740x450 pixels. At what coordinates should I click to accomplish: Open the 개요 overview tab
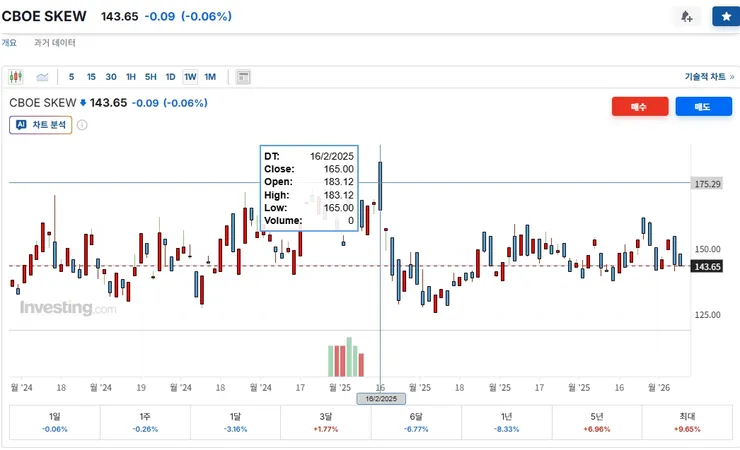pos(9,42)
